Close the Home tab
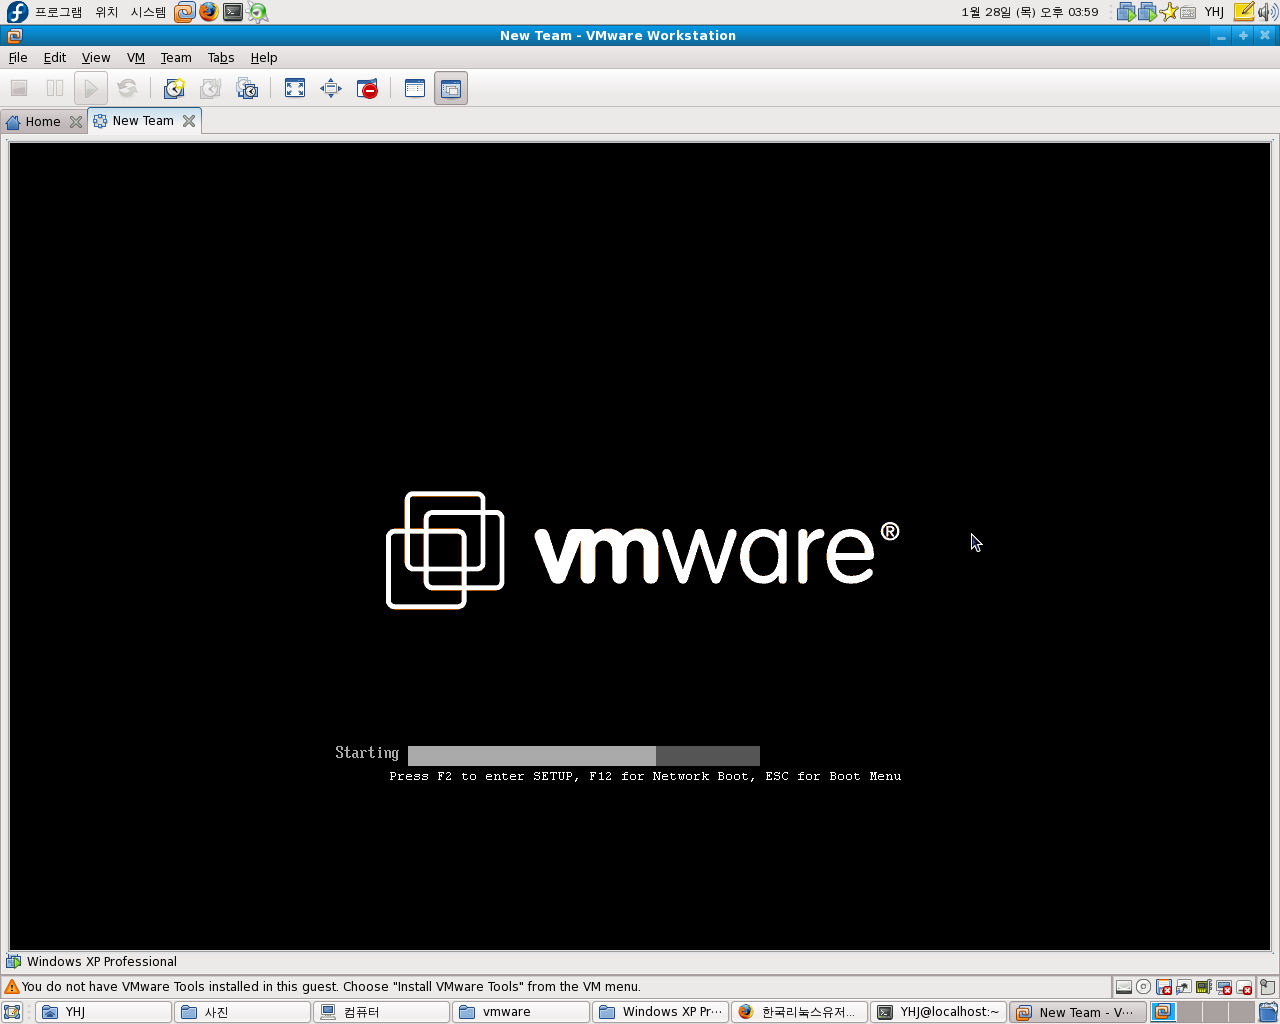1280x1024 pixels. tap(75, 122)
